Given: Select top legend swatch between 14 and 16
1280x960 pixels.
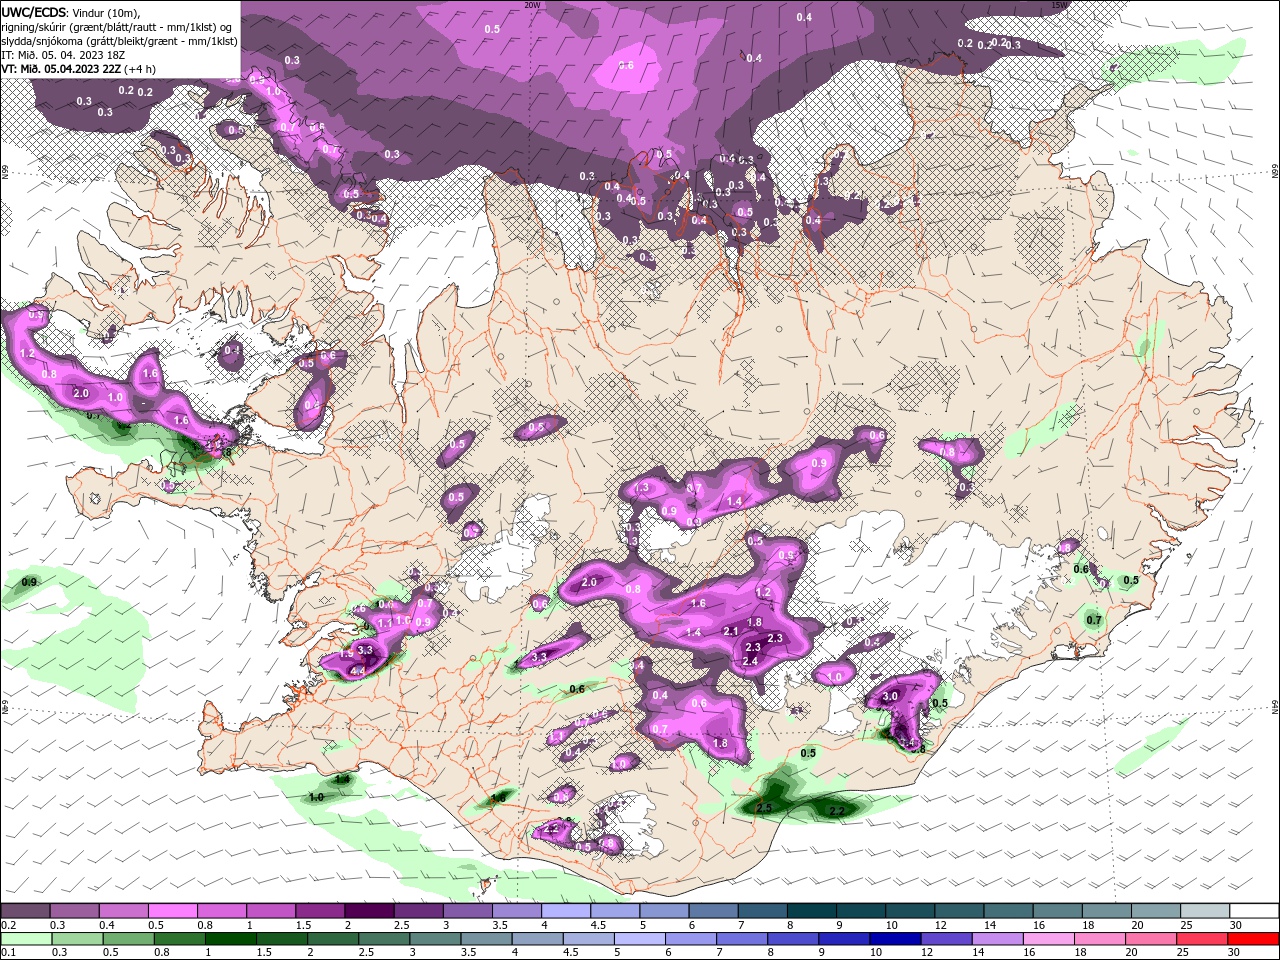Looking at the screenshot, I should (1008, 911).
